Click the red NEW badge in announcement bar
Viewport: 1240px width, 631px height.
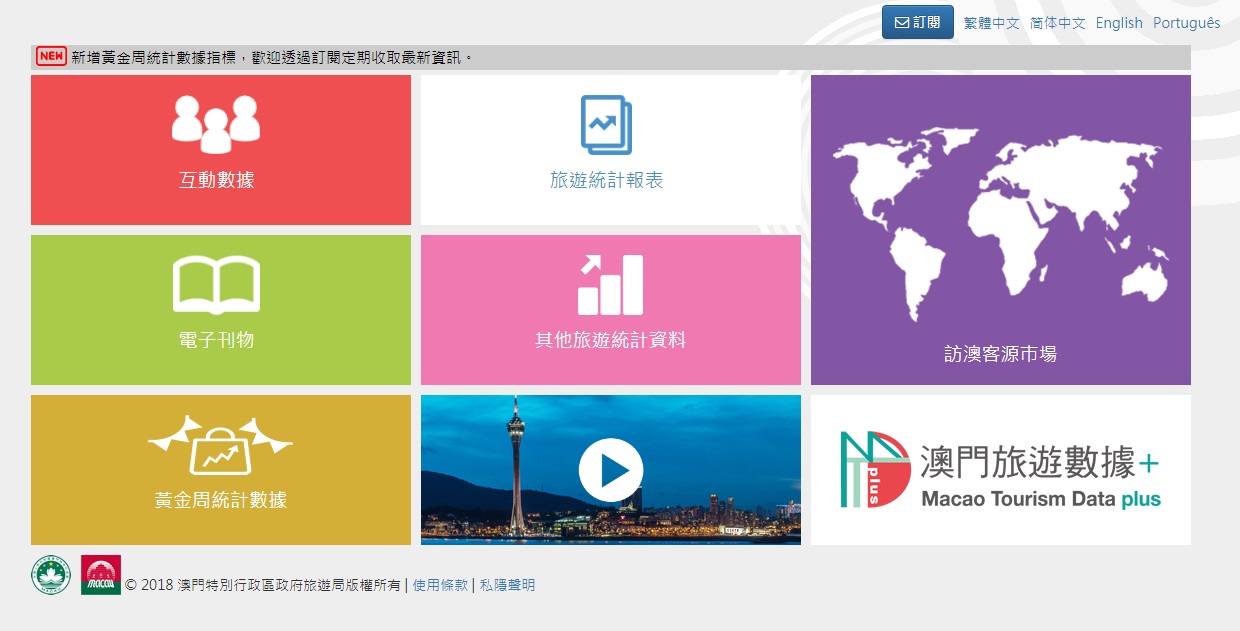click(x=51, y=57)
